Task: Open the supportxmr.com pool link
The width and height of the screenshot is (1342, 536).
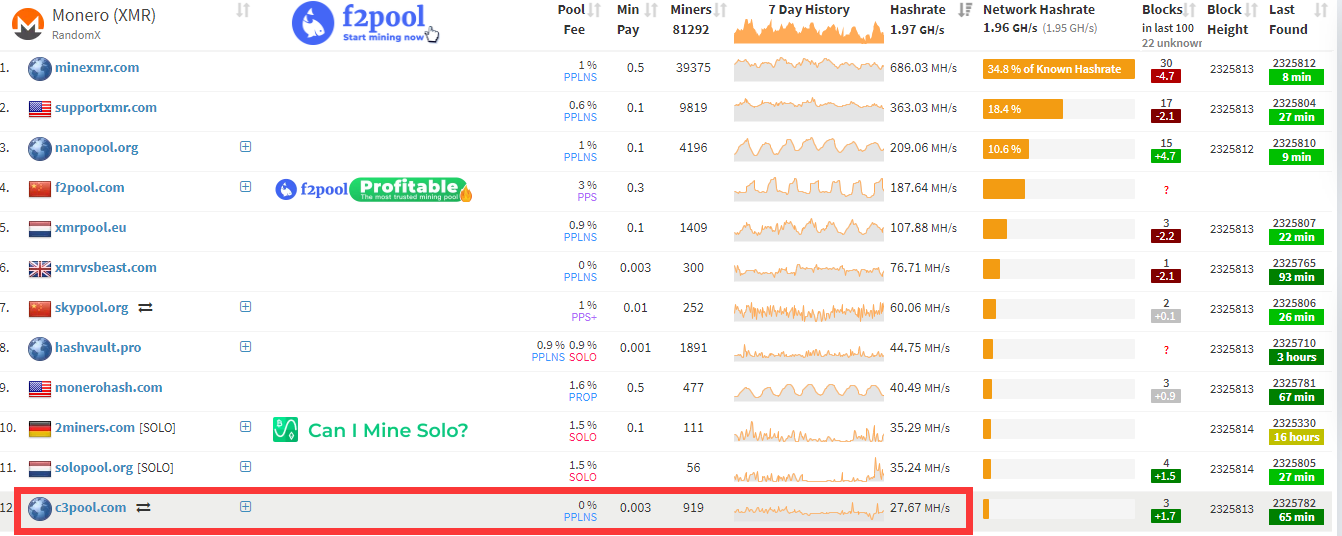Action: [x=106, y=108]
